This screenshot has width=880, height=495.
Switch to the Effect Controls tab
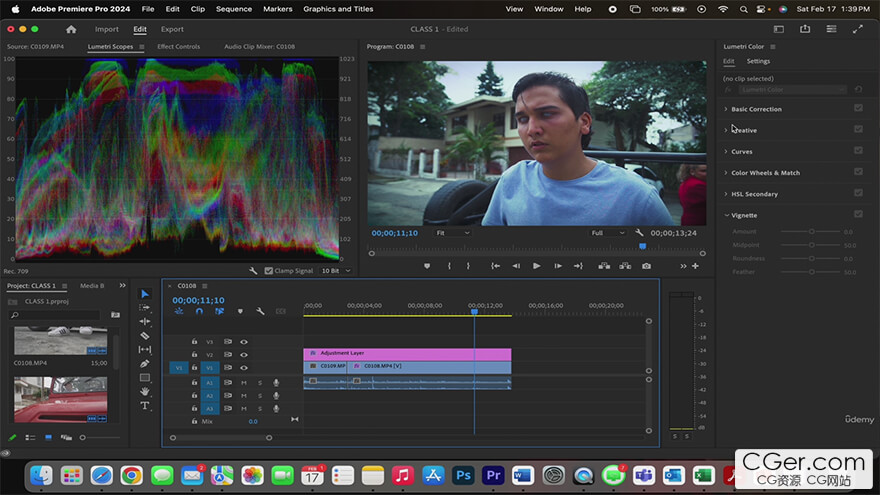(x=178, y=46)
